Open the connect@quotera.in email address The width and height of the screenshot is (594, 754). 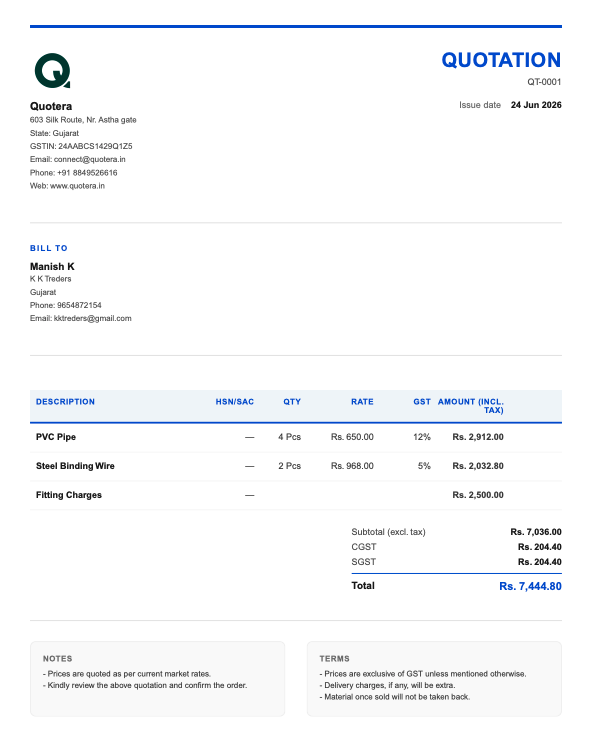click(x=89, y=159)
